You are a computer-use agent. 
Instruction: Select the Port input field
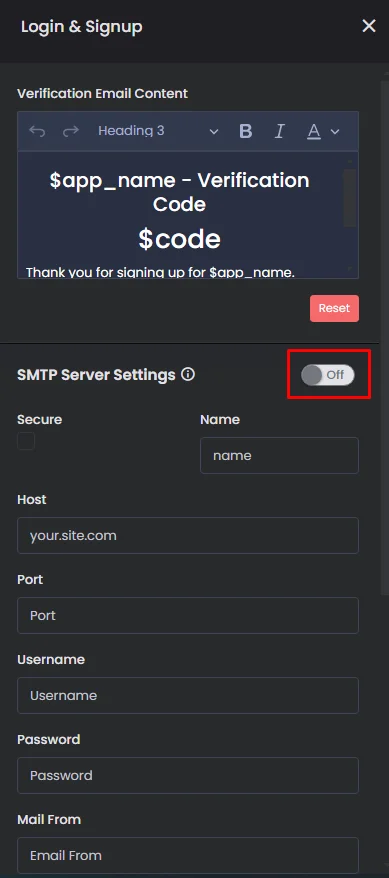pyautogui.click(x=188, y=615)
